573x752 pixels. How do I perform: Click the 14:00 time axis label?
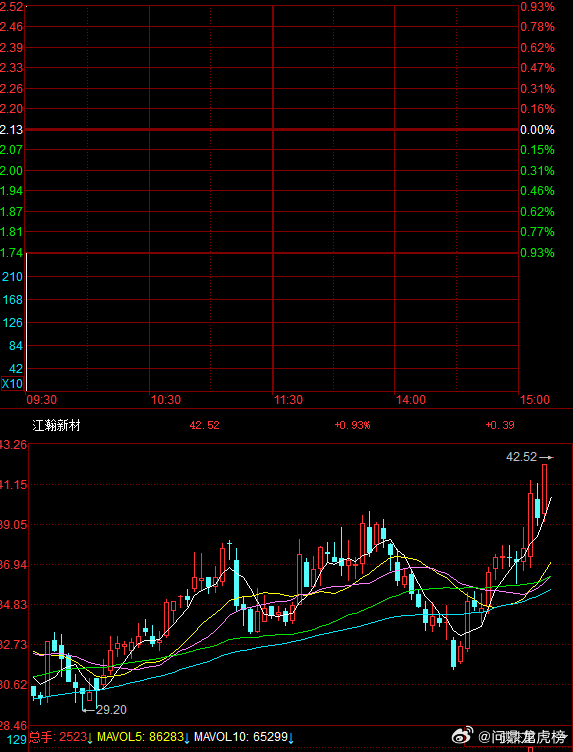(x=410, y=400)
